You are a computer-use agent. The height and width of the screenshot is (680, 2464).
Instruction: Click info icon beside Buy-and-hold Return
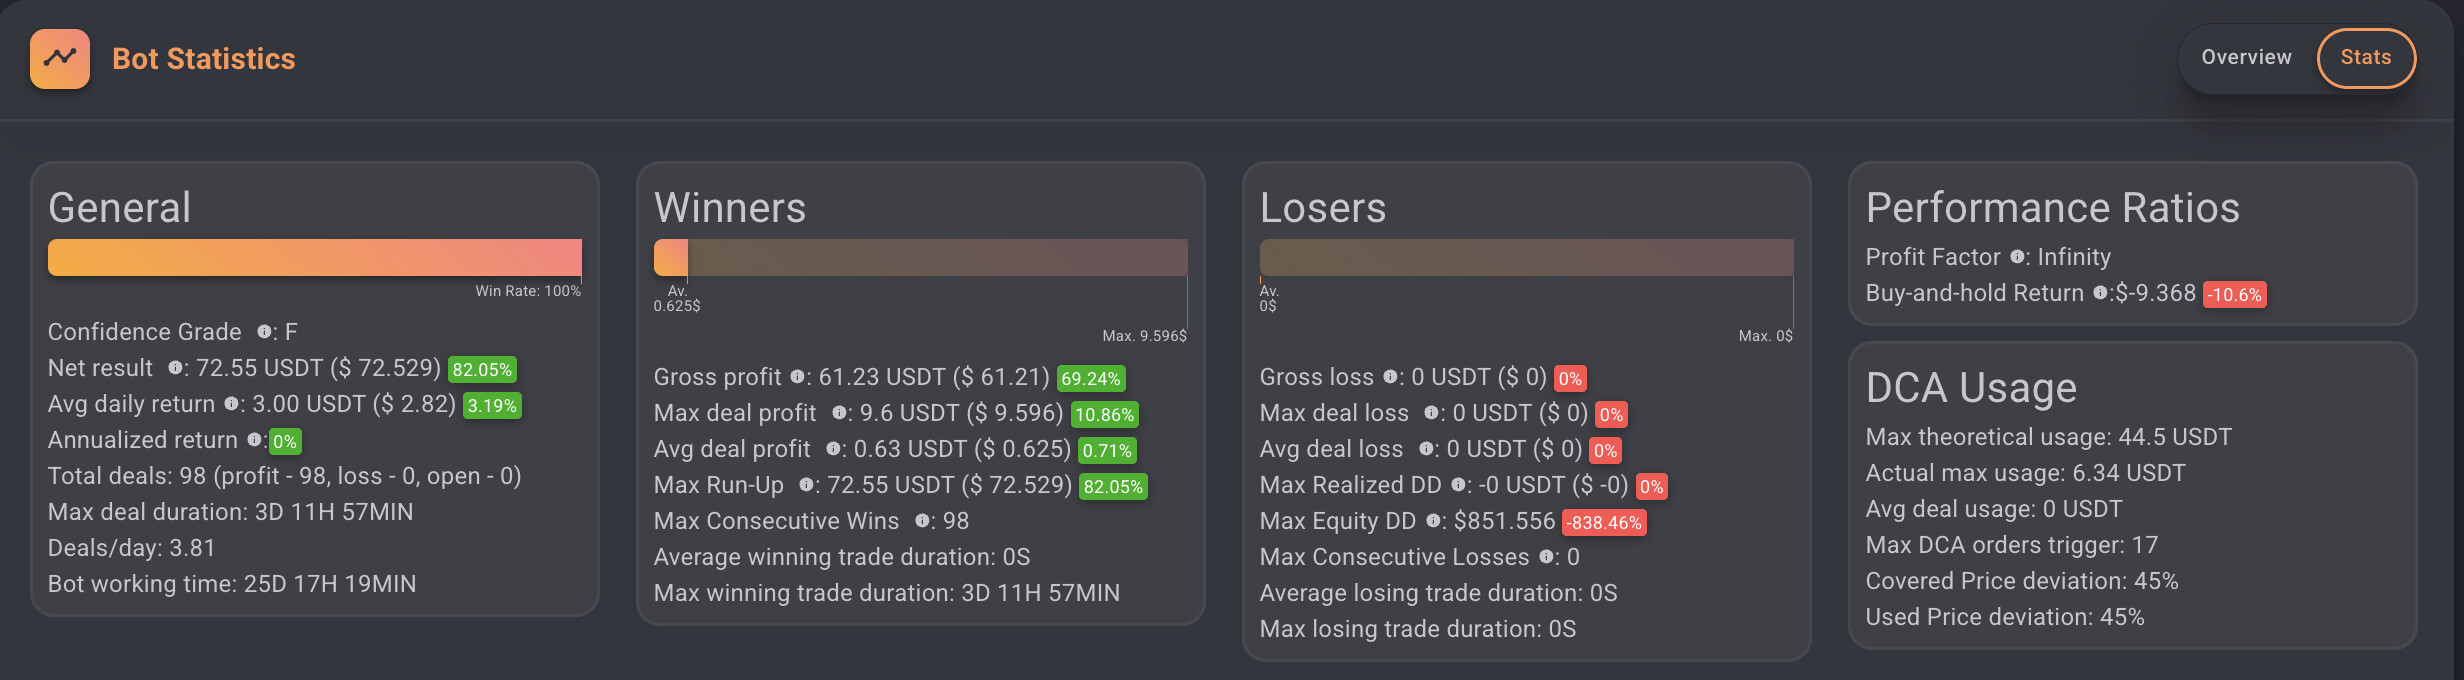pyautogui.click(x=2100, y=293)
